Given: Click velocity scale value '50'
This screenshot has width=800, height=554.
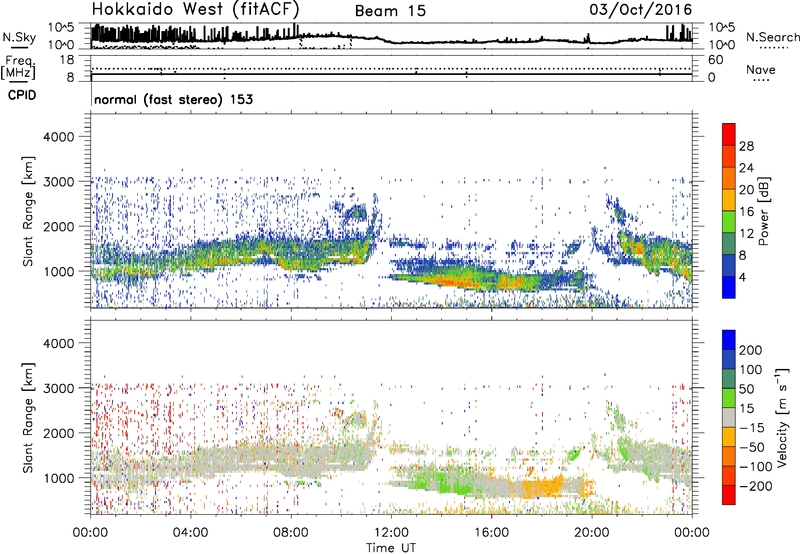Looking at the screenshot, I should pyautogui.click(x=746, y=389).
